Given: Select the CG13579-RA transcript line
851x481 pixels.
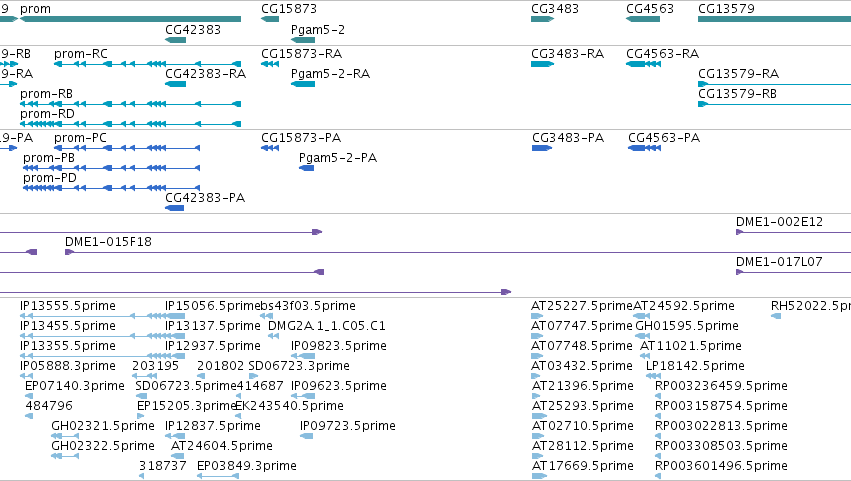Looking at the screenshot, I should click(x=774, y=84).
